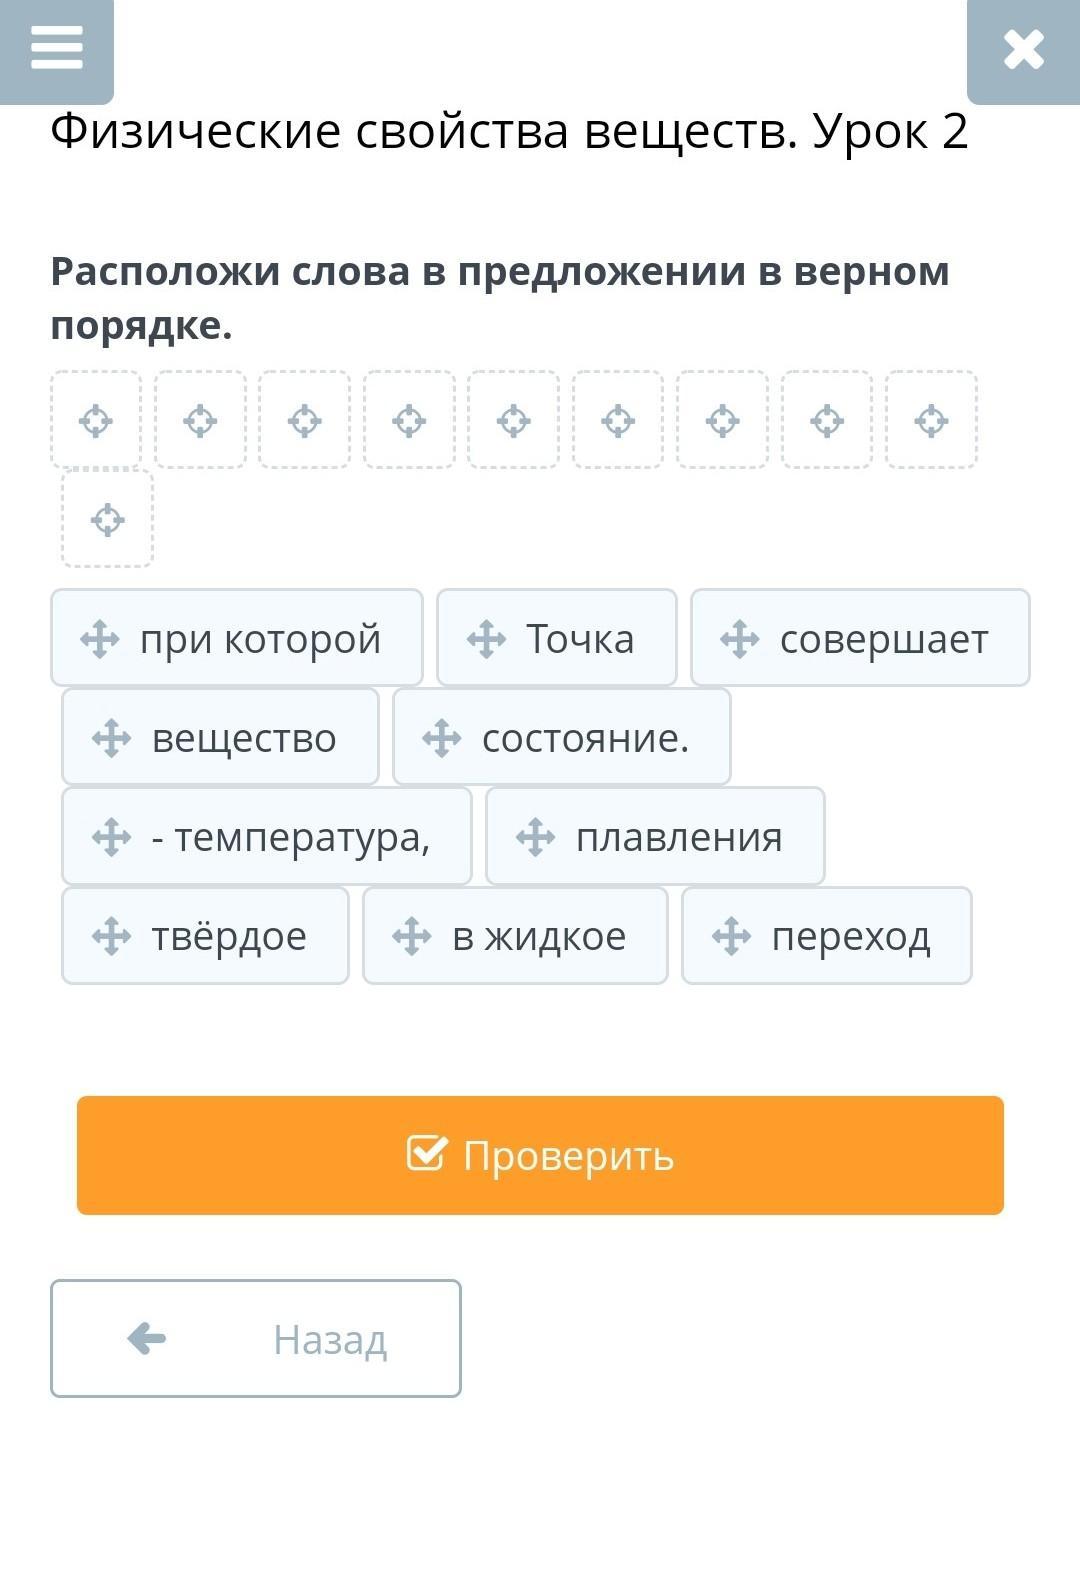
Task: Click the drag icon on the 'совершает' tile
Action: (x=740, y=639)
